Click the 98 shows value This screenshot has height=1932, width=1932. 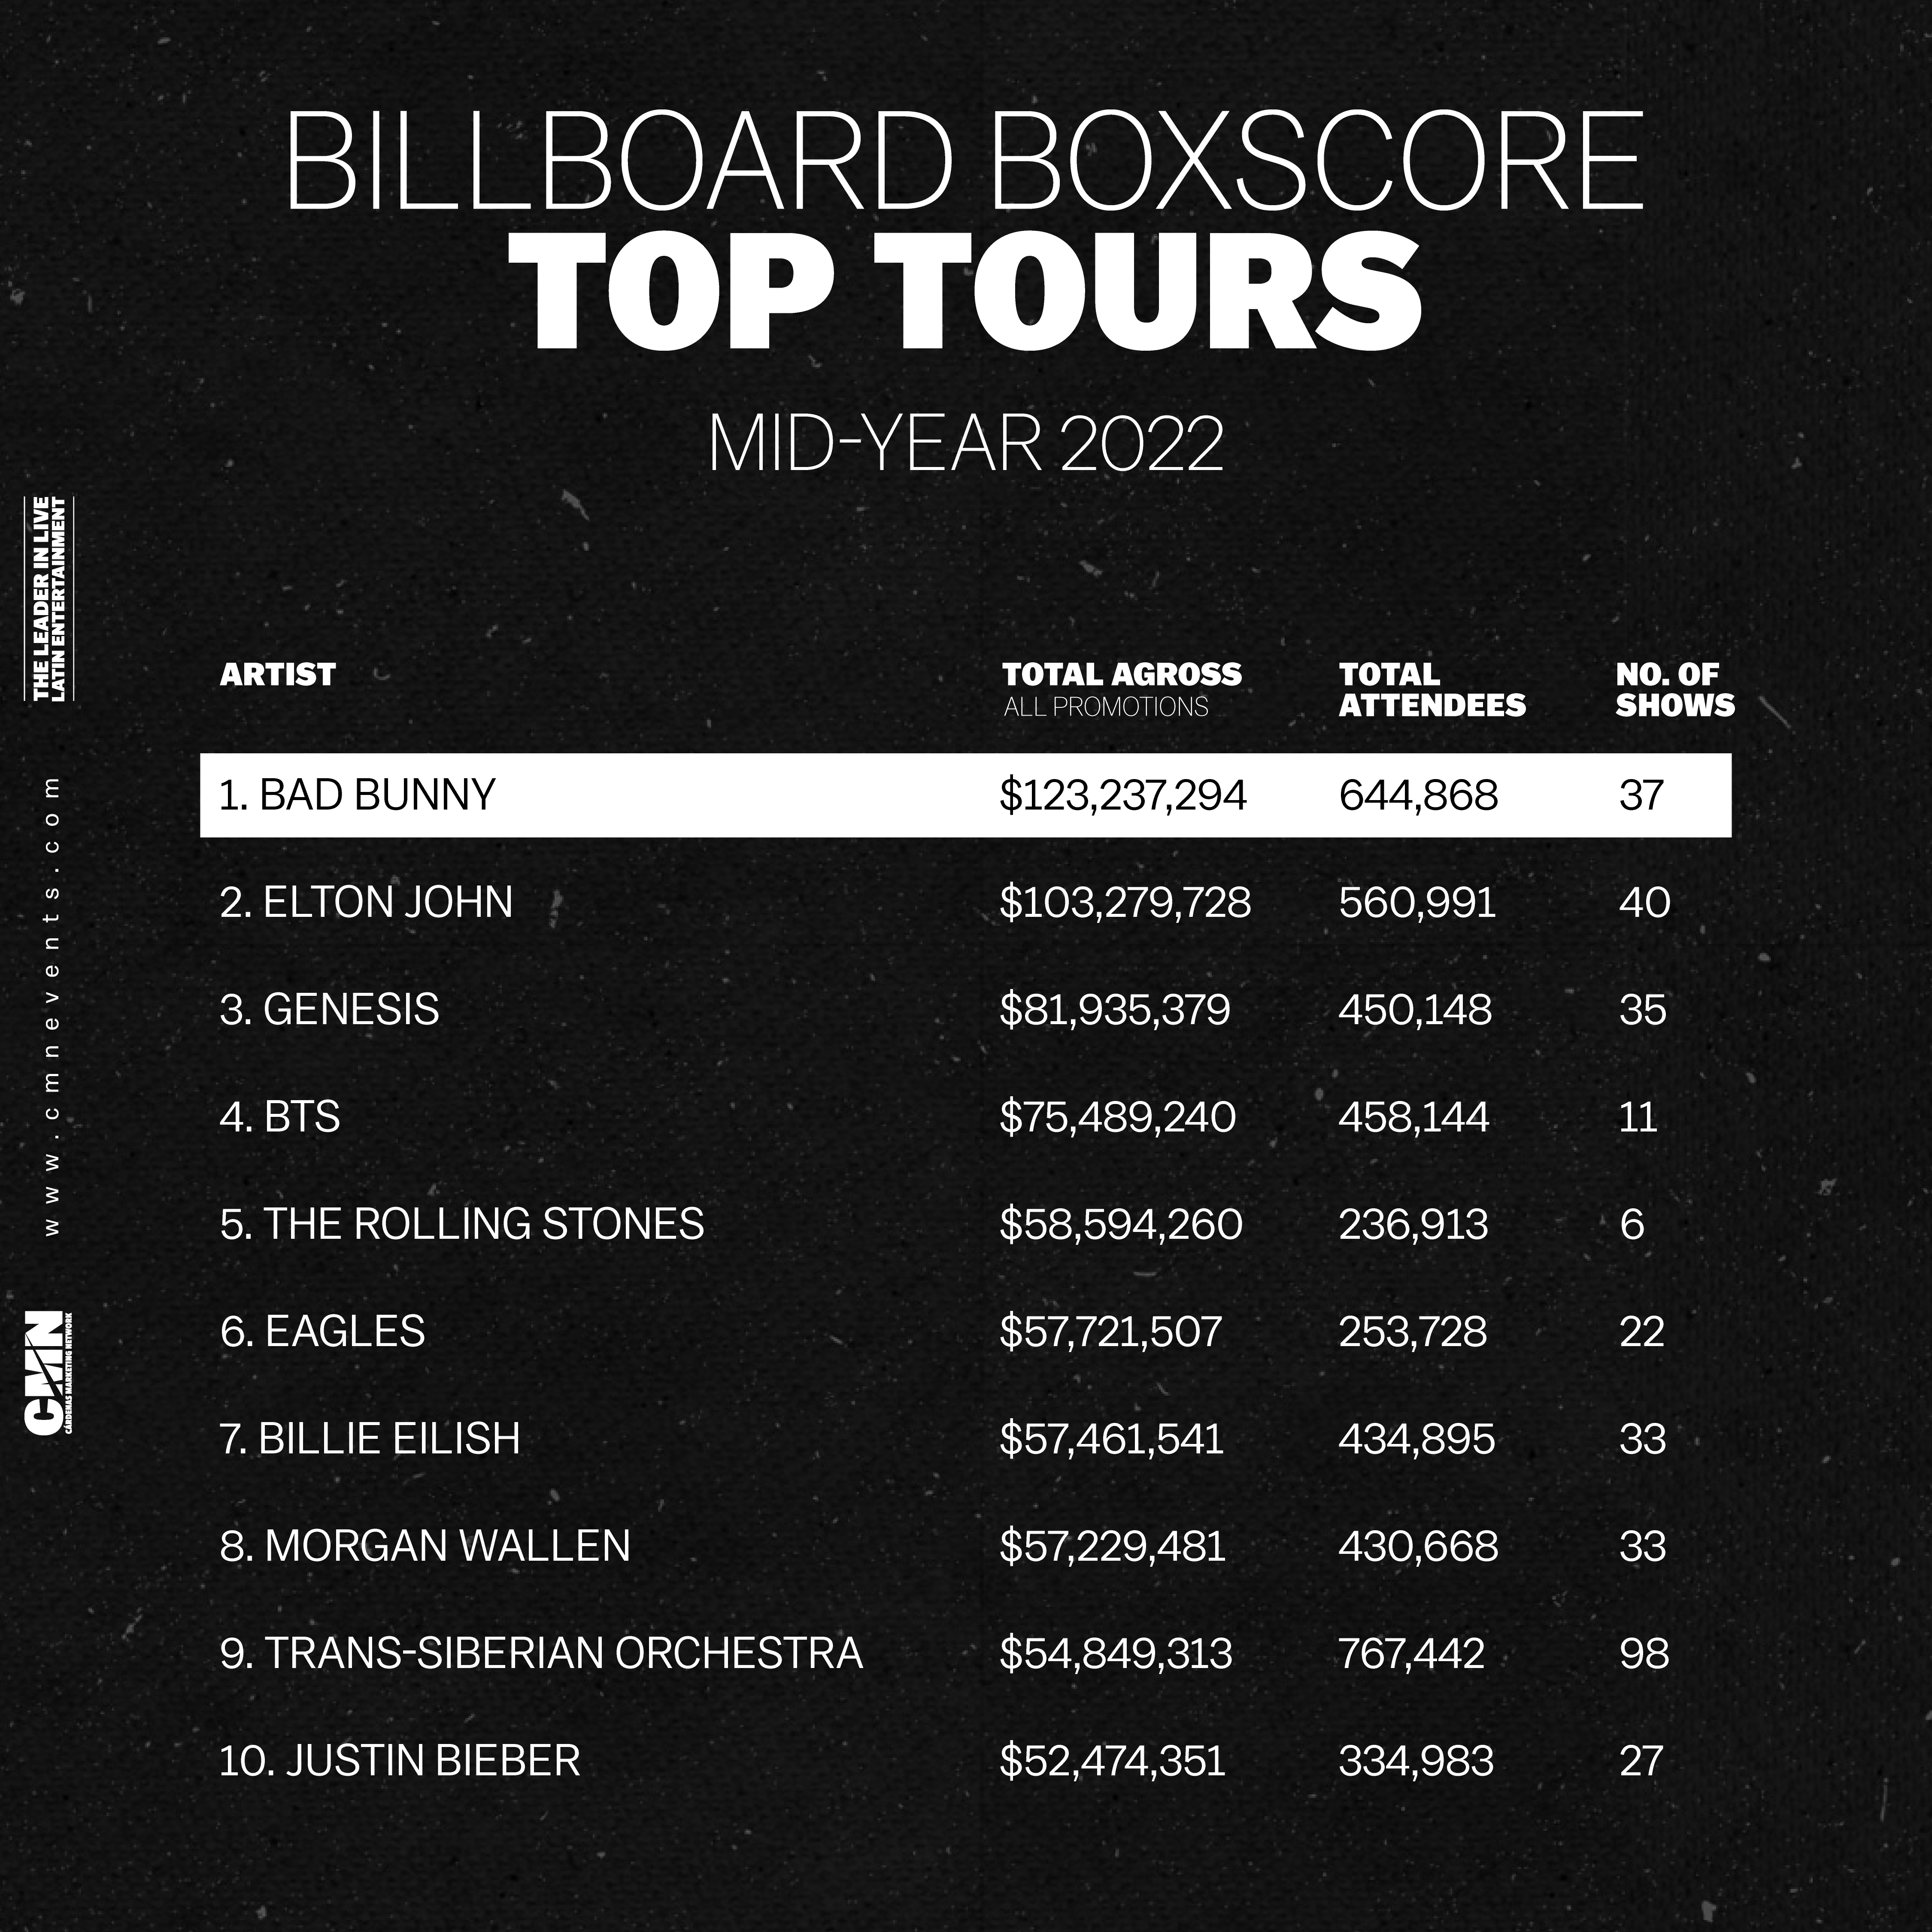(1643, 1653)
